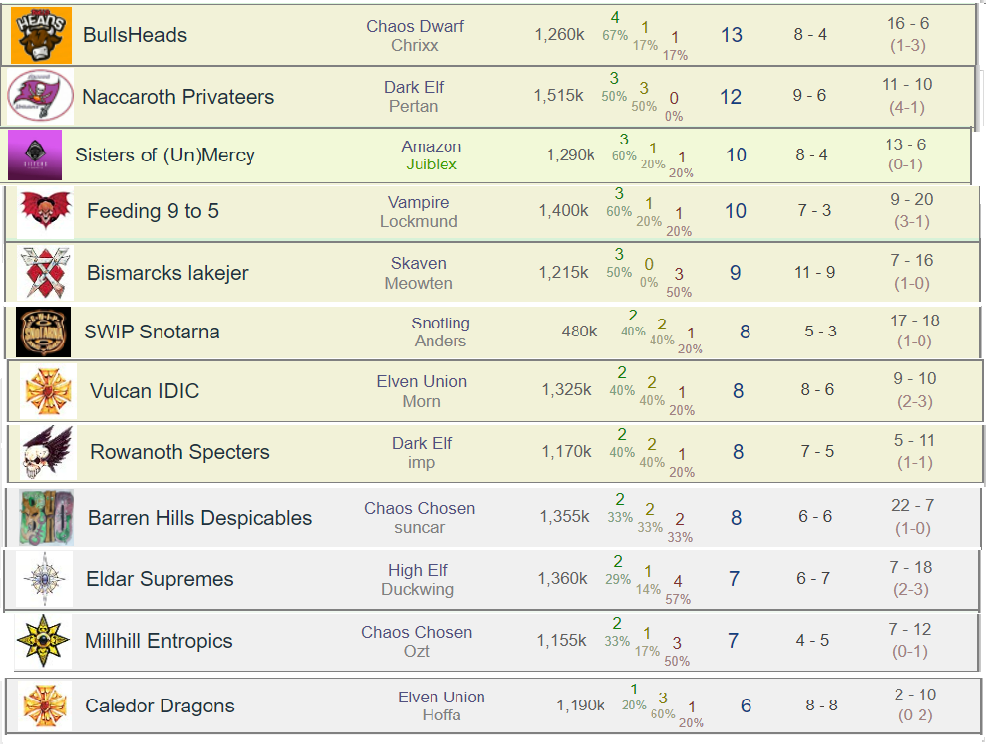Open coach Jujblex's profile link
The image size is (986, 744).
coord(431,164)
